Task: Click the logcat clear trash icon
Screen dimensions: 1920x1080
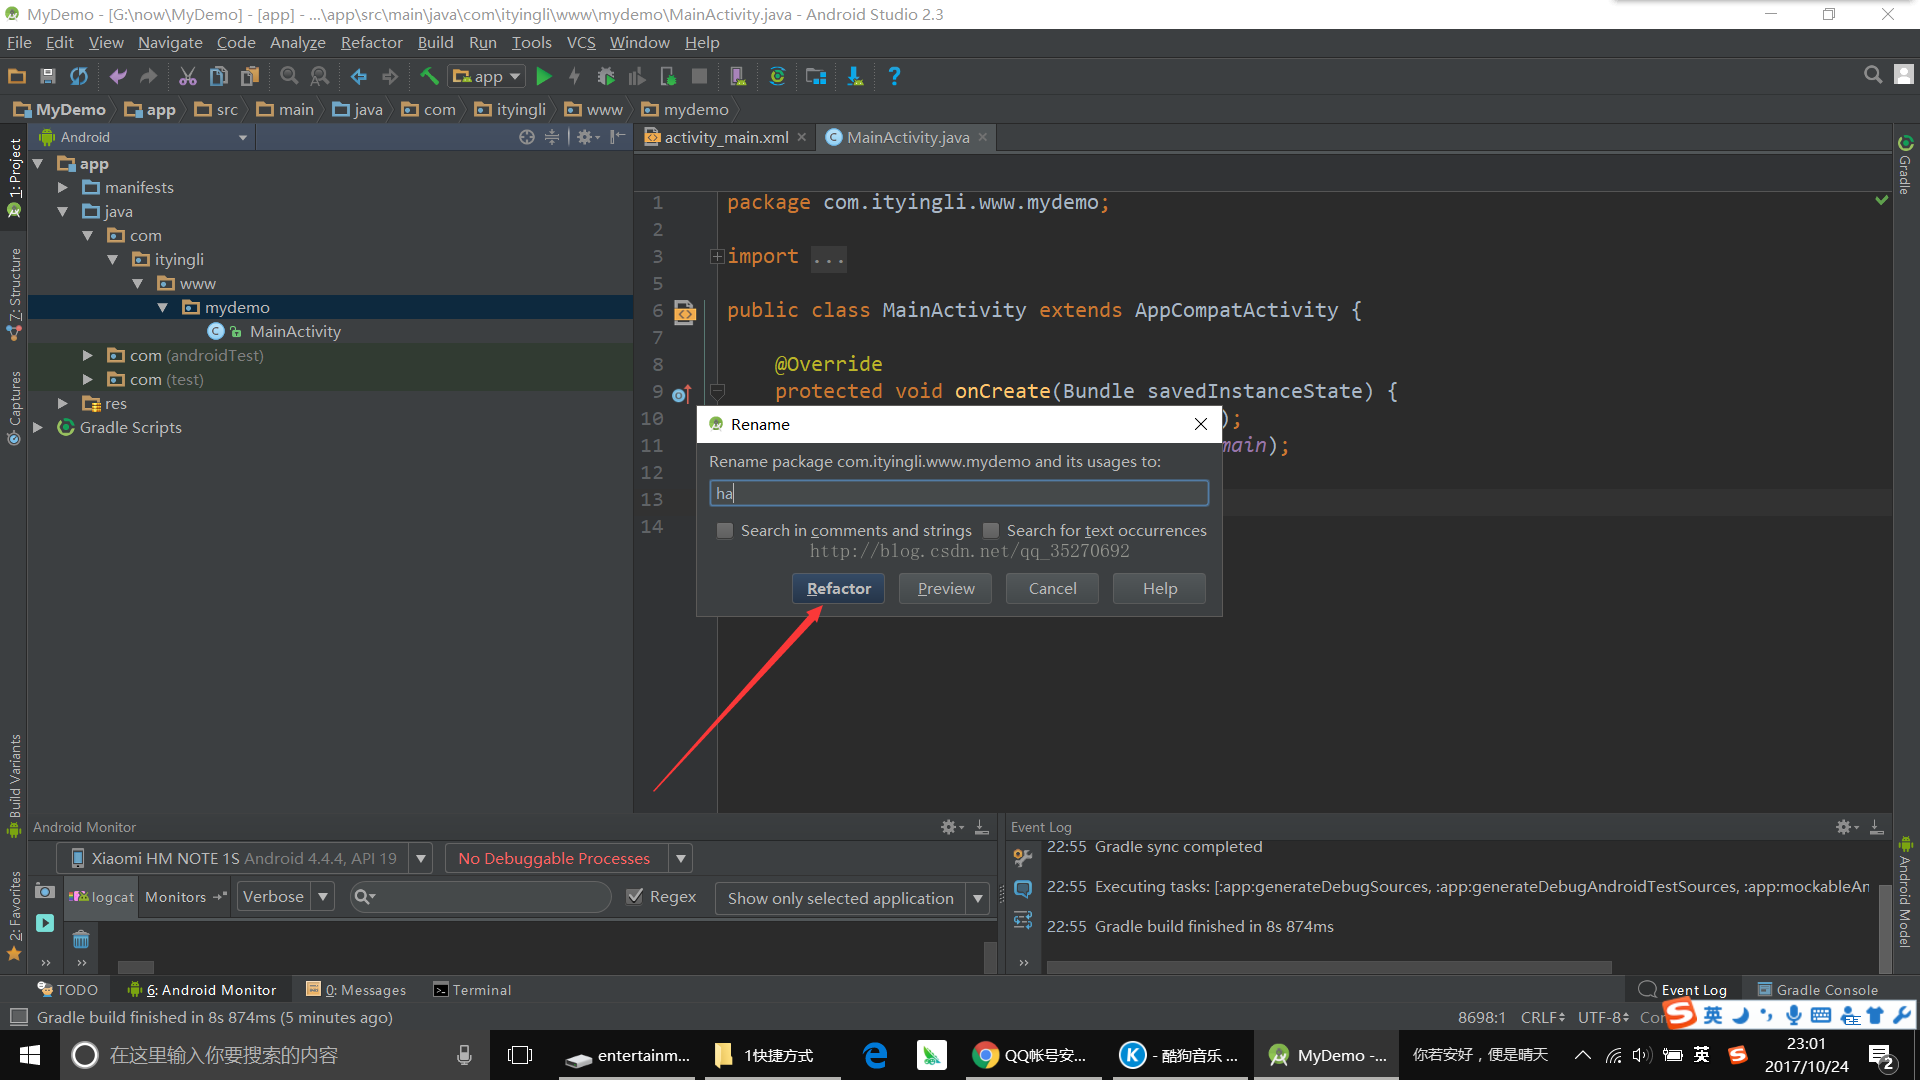Action: click(x=81, y=940)
